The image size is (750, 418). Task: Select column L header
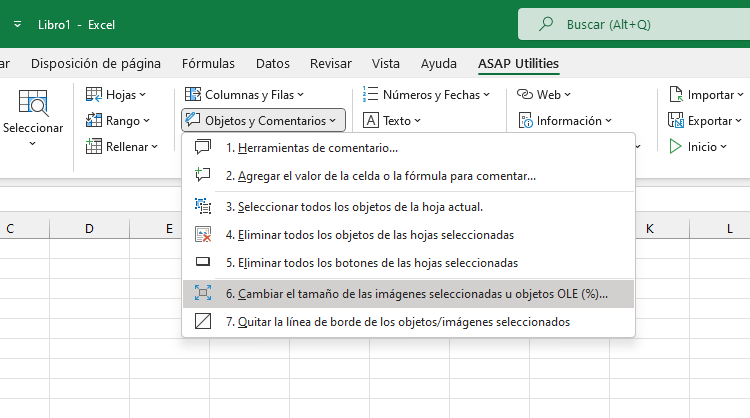pyautogui.click(x=720, y=229)
